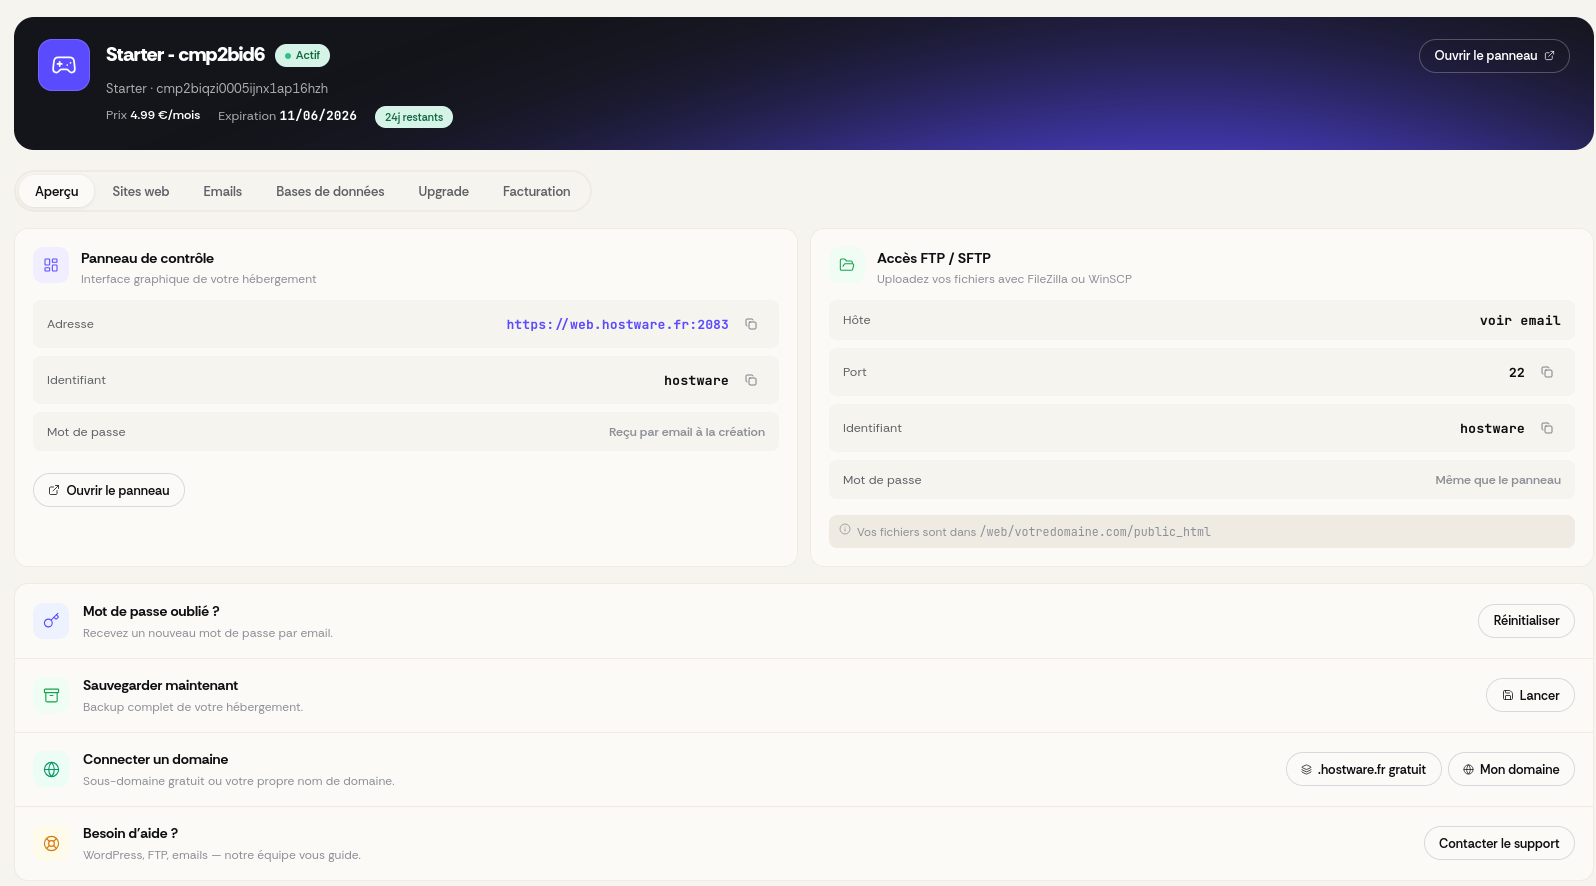Click the Accès FTP folder icon

(x=847, y=265)
